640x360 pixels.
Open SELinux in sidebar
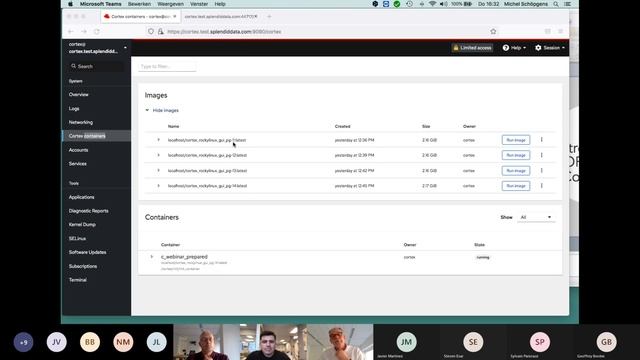pyautogui.click(x=77, y=238)
